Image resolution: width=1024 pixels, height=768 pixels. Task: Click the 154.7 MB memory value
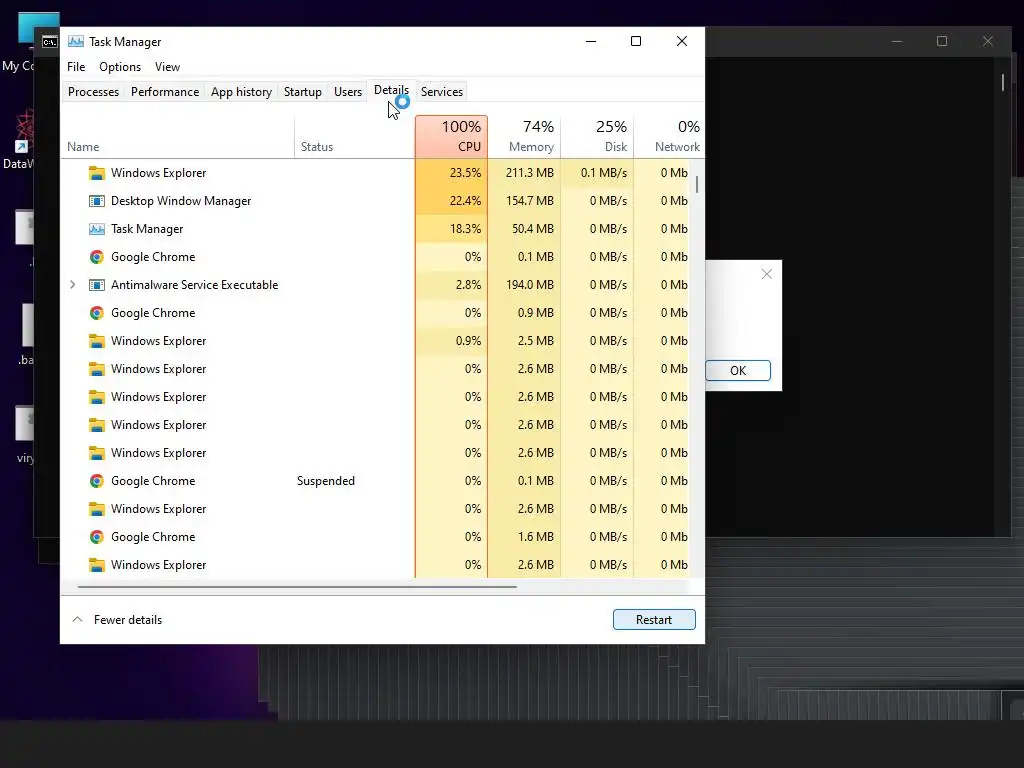pyautogui.click(x=530, y=201)
